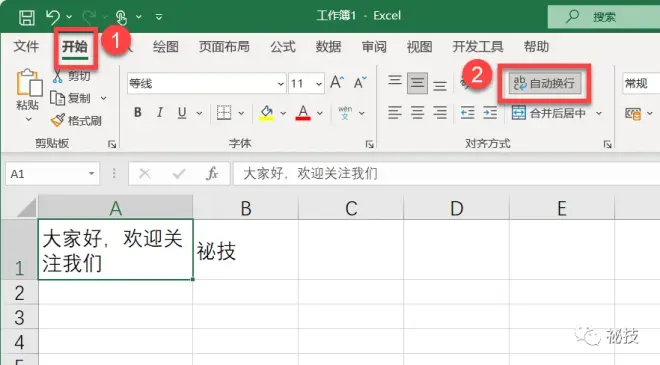
Task: Click the confirm checkmark formula icon
Action: click(x=179, y=173)
